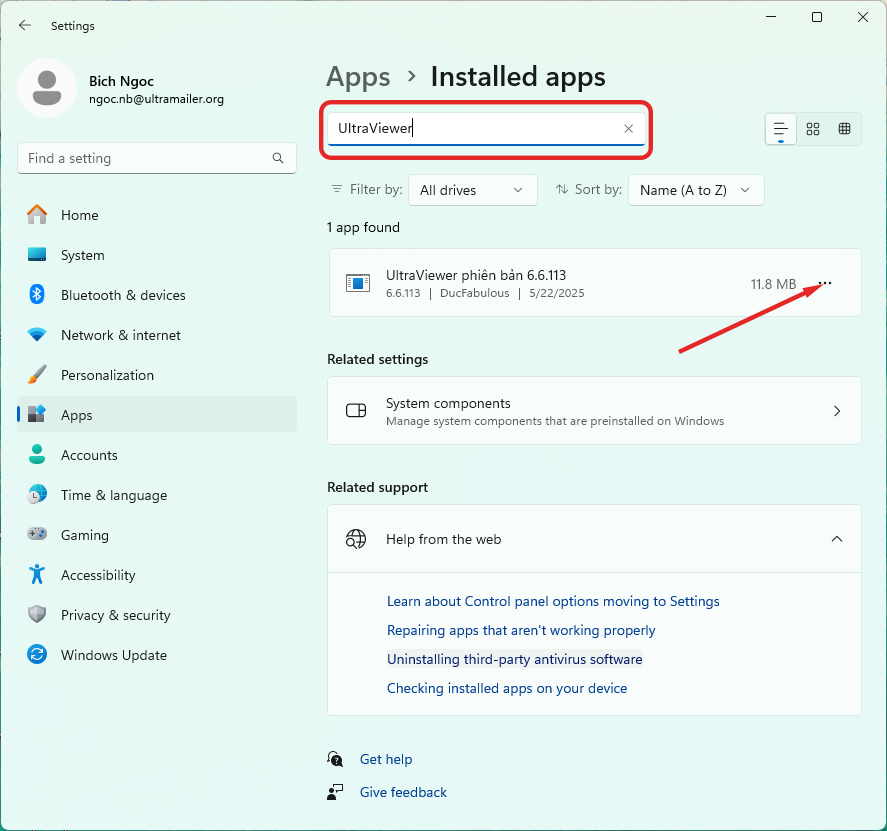This screenshot has height=831, width=887.
Task: Open the All drives filter dropdown
Action: pos(472,189)
